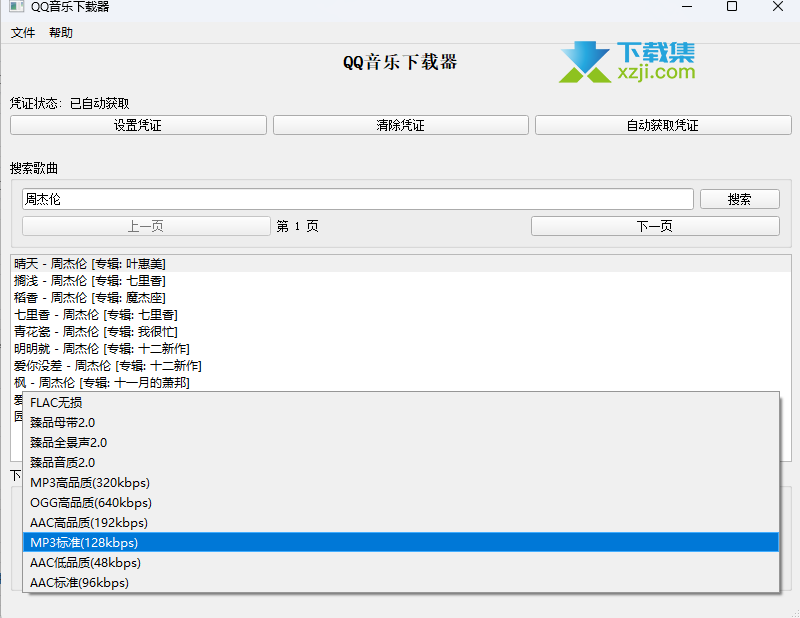Choose FLAC无损 quality option
Image resolution: width=800 pixels, height=618 pixels.
(x=401, y=403)
